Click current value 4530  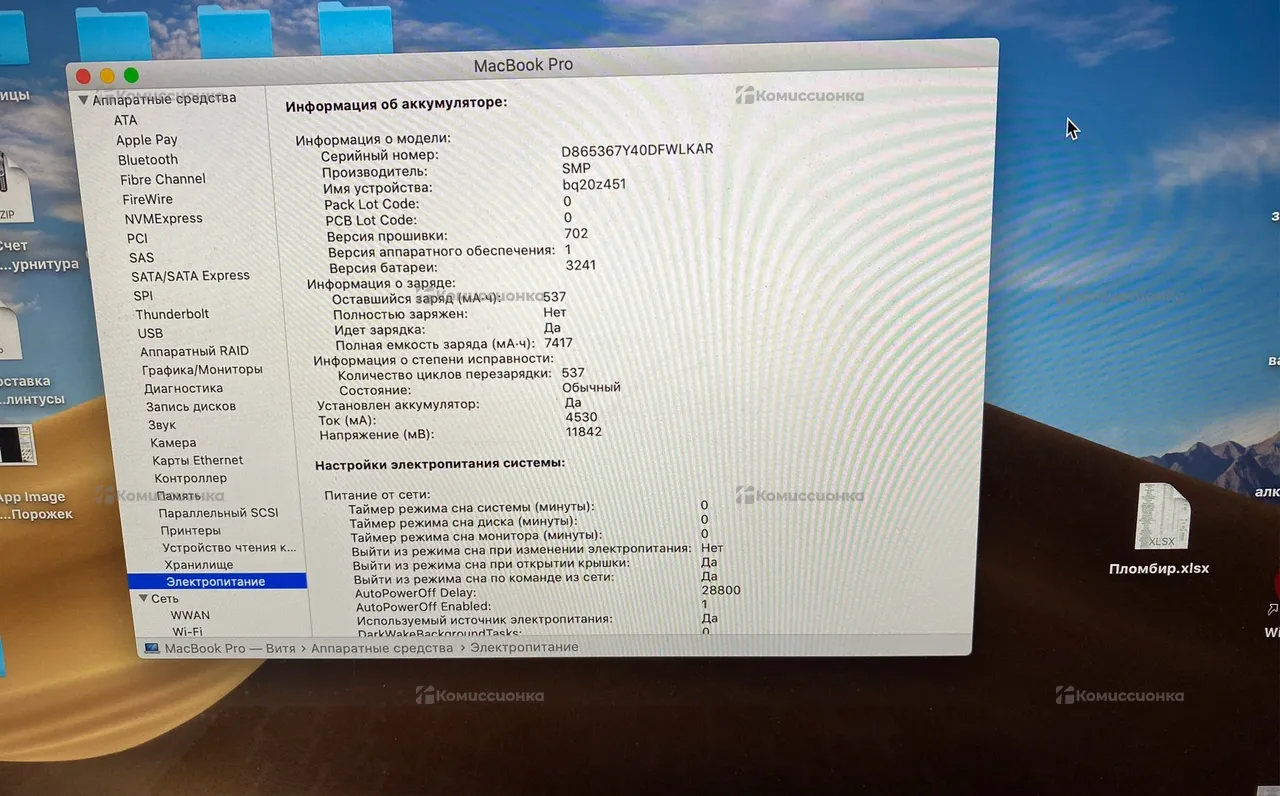tap(581, 417)
